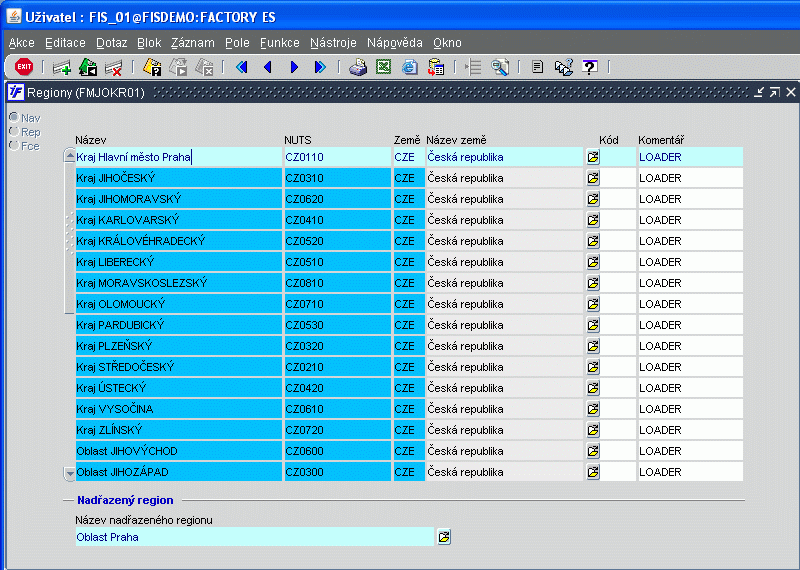The height and width of the screenshot is (570, 800).
Task: Click the NUTS code CZ0810 field
Action: (x=337, y=283)
